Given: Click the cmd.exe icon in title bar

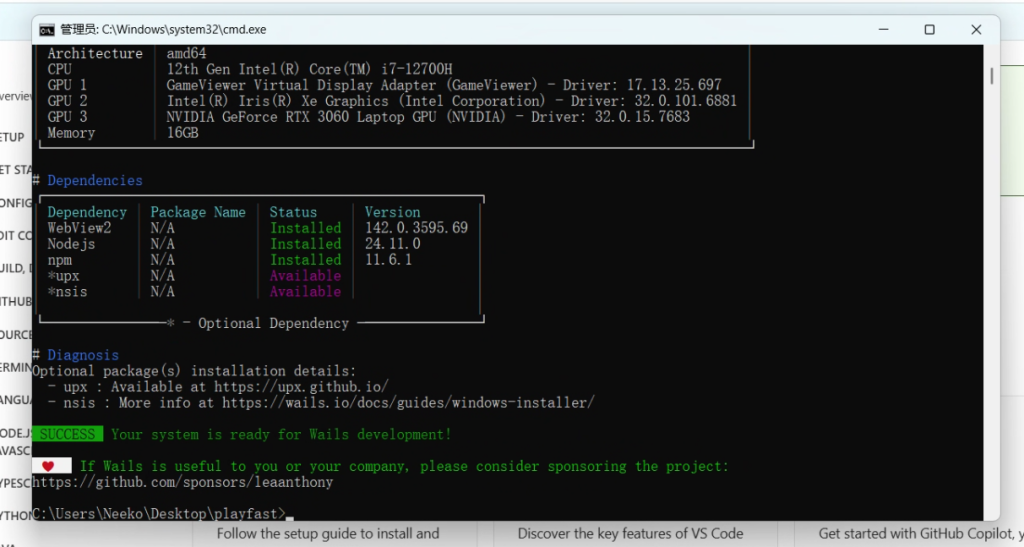Looking at the screenshot, I should pos(46,29).
